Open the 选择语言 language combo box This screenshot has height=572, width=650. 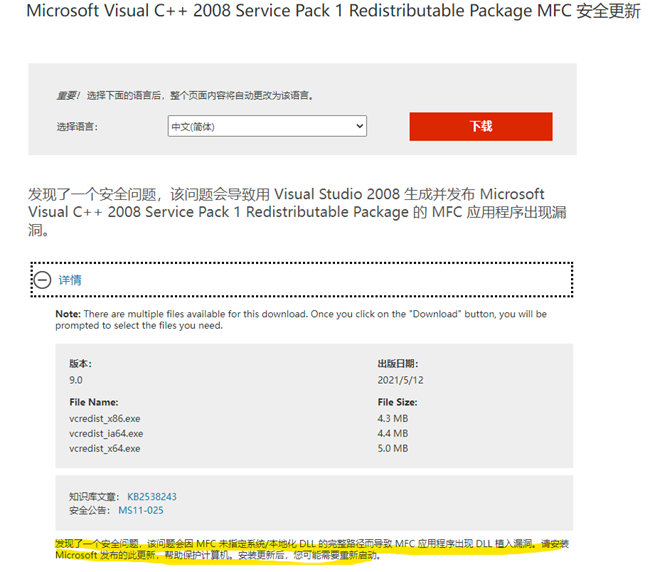266,127
